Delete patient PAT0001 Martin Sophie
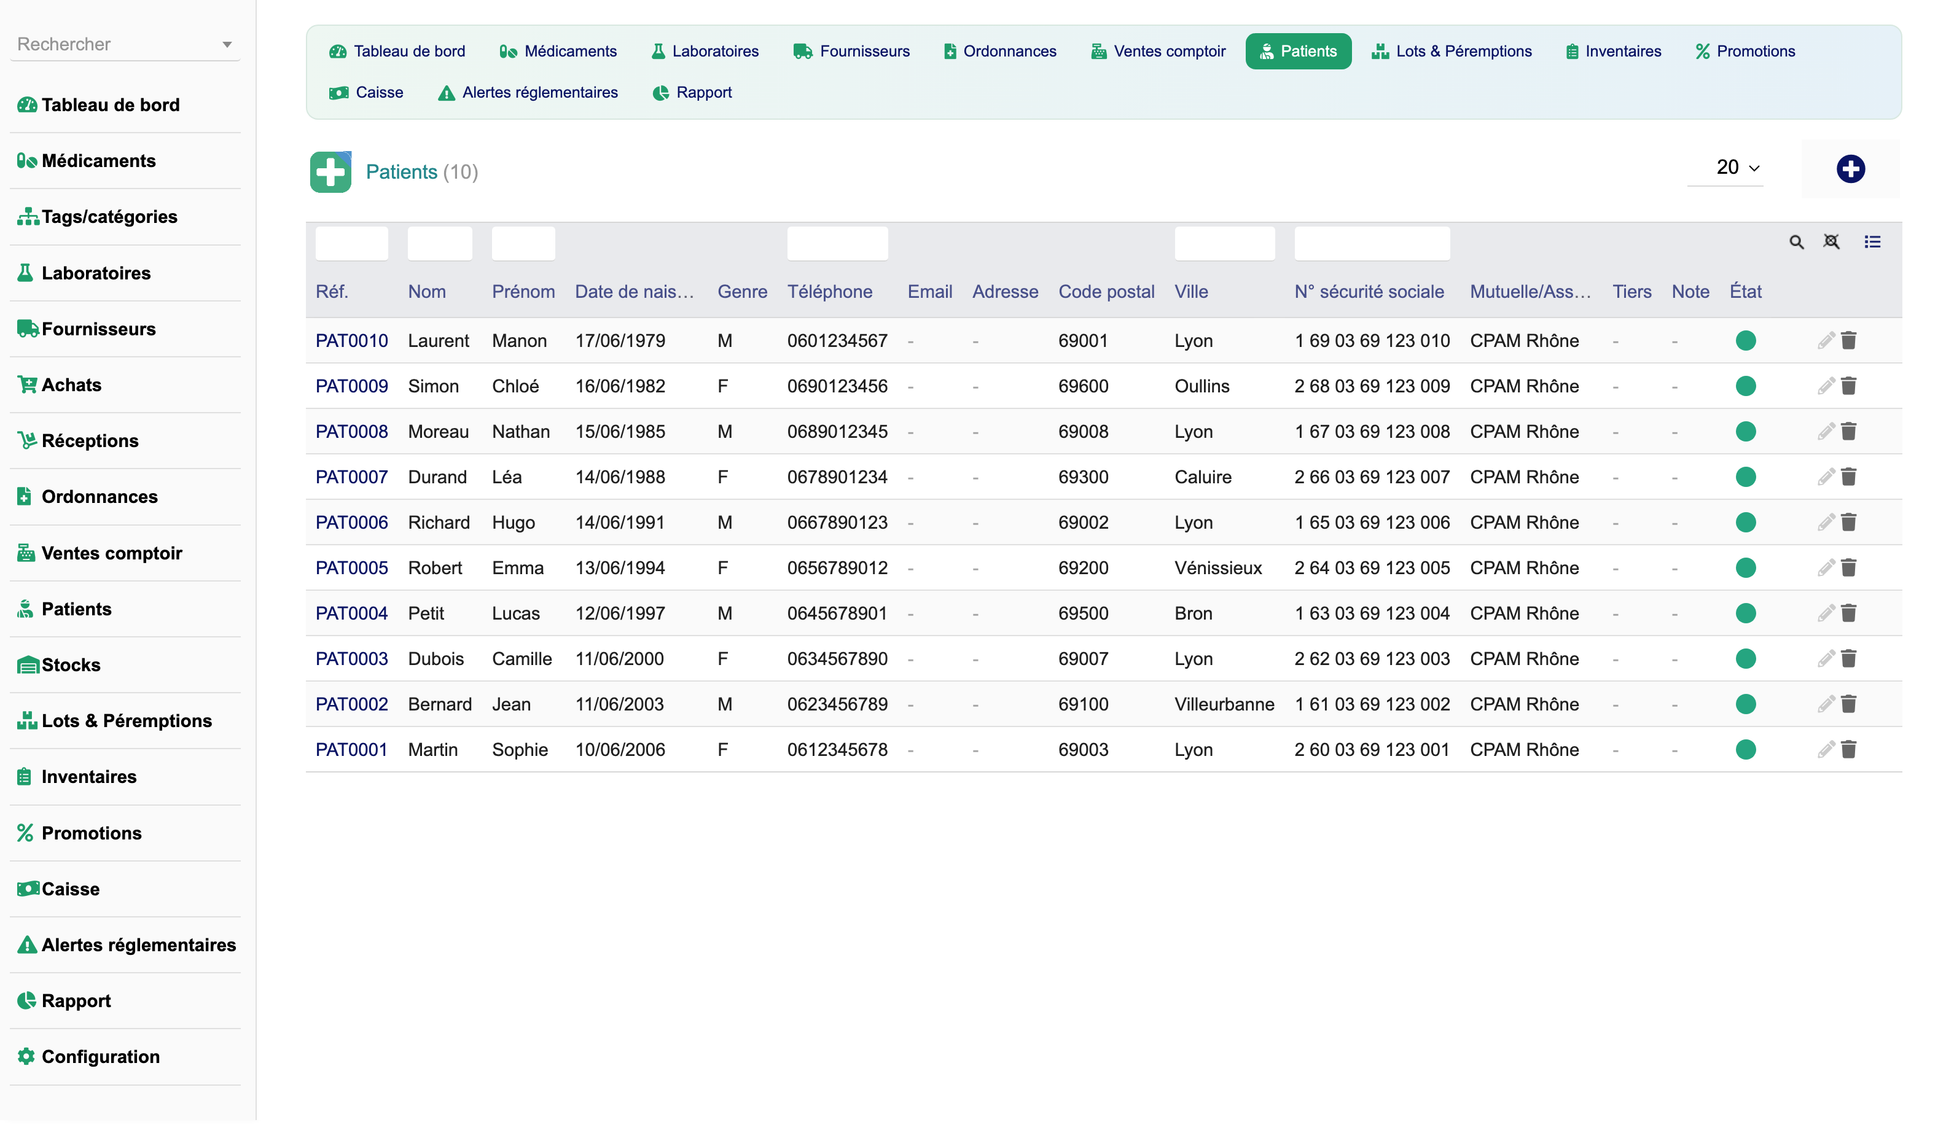The image size is (1946, 1125). (x=1849, y=750)
